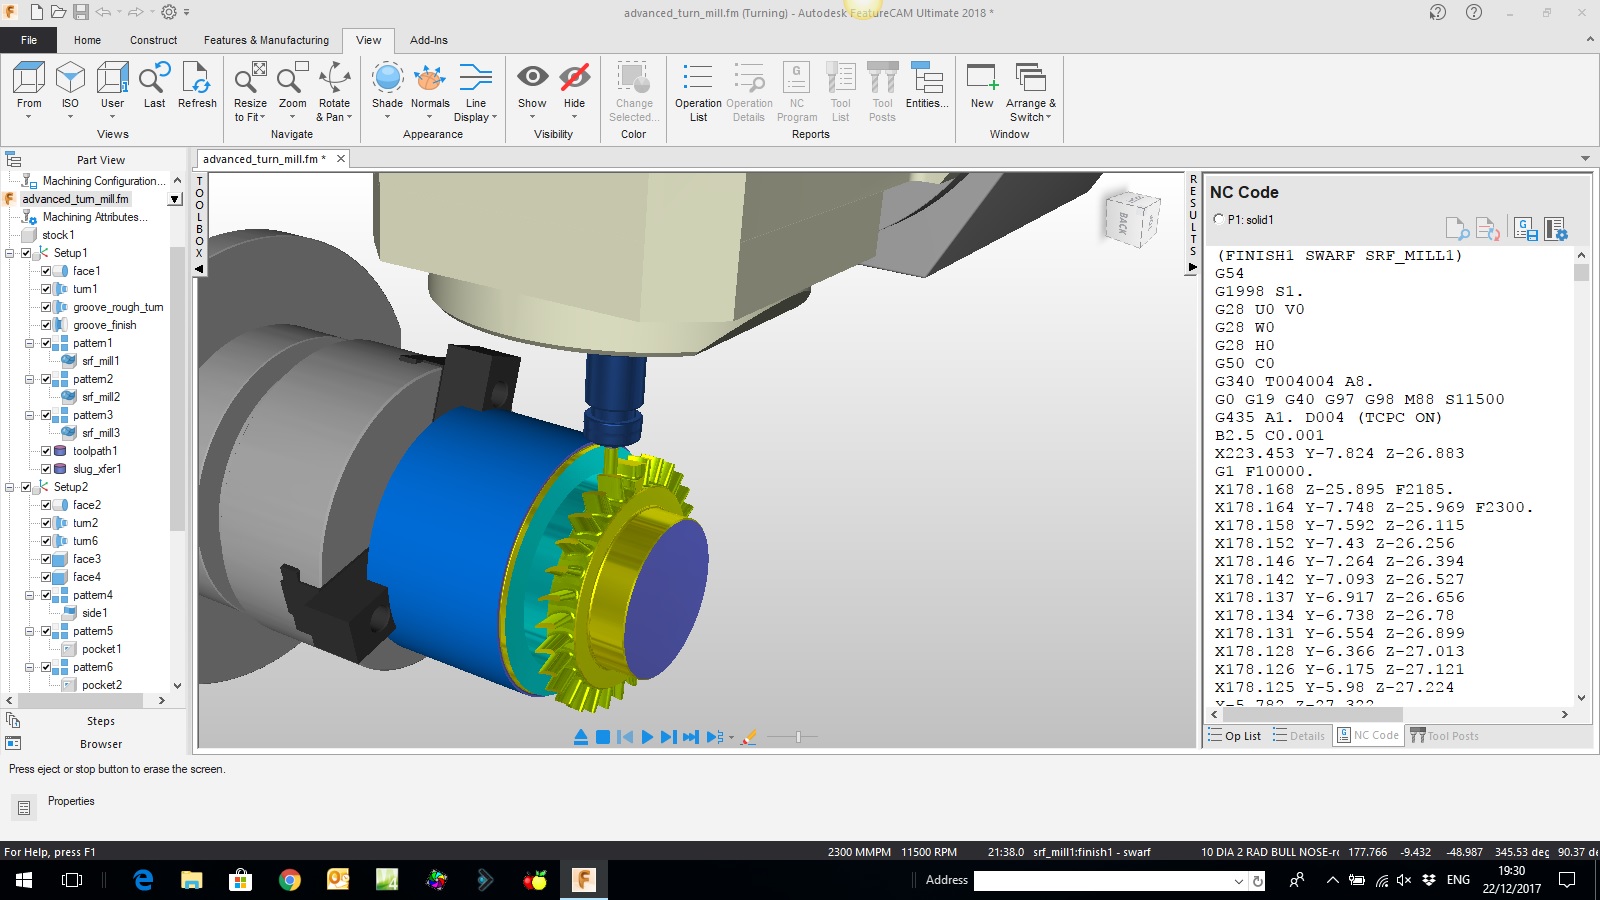Select the Resize to Fit tool
The image size is (1600, 900).
250,80
